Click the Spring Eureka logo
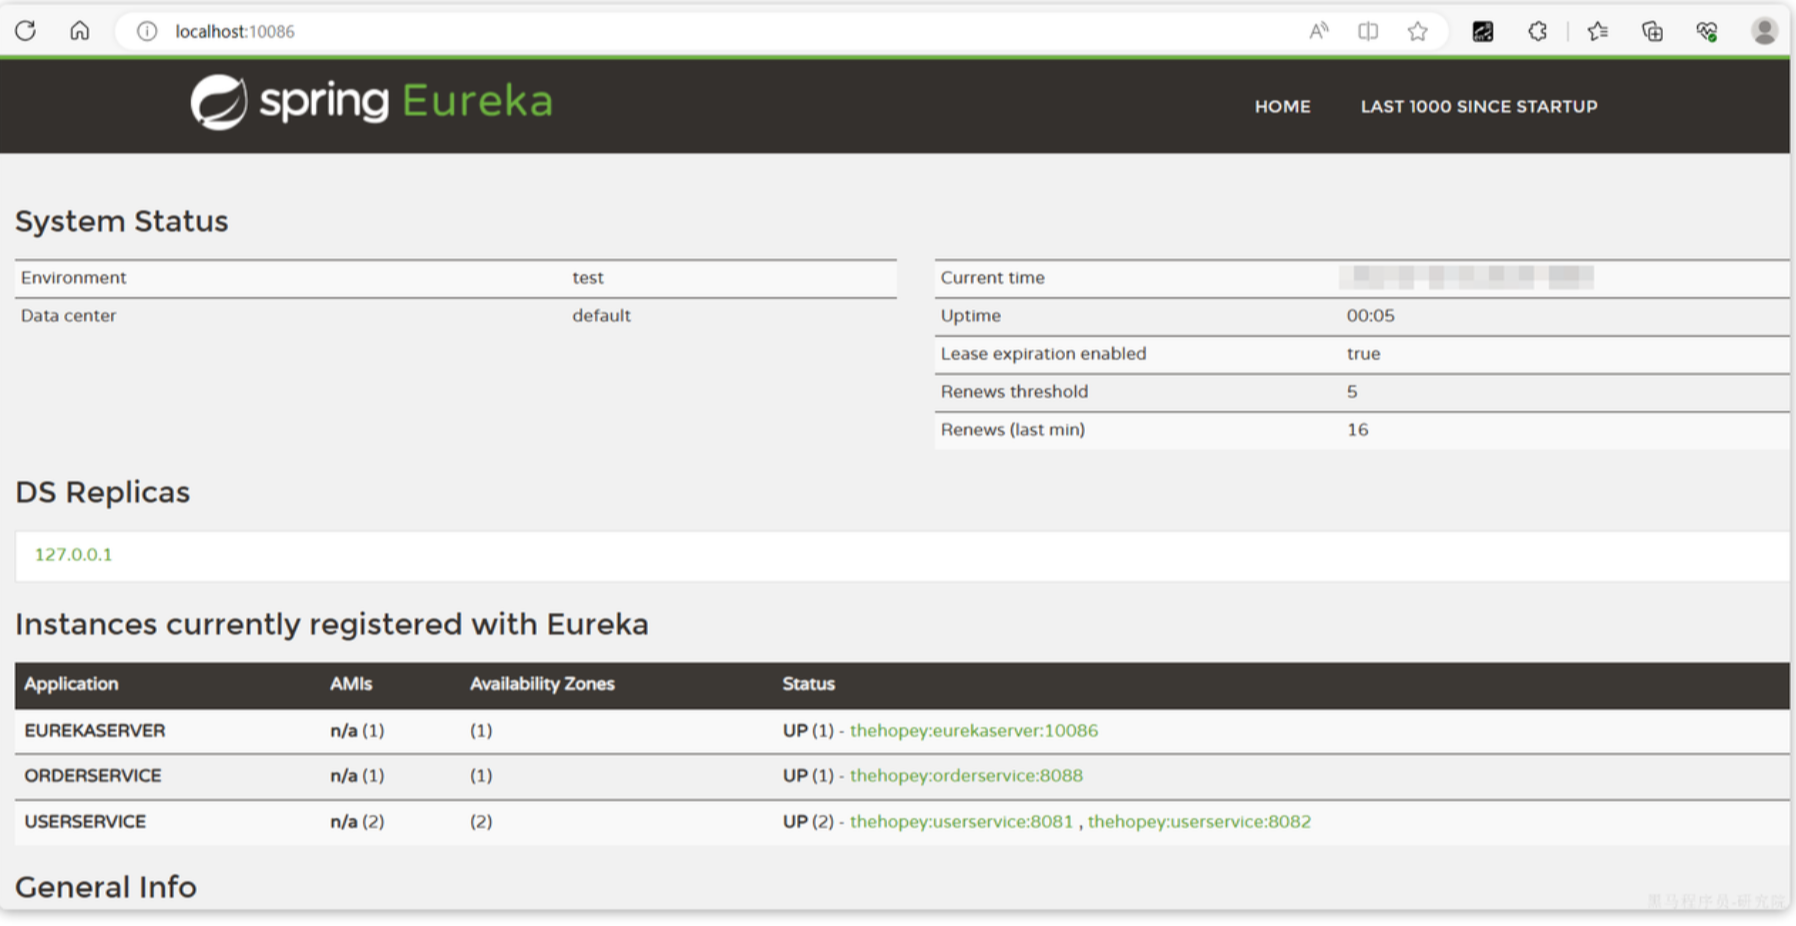The width and height of the screenshot is (1796, 926). (x=371, y=102)
